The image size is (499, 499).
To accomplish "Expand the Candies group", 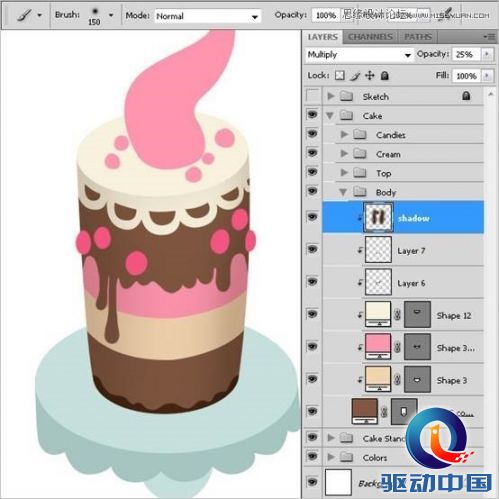I will [344, 135].
